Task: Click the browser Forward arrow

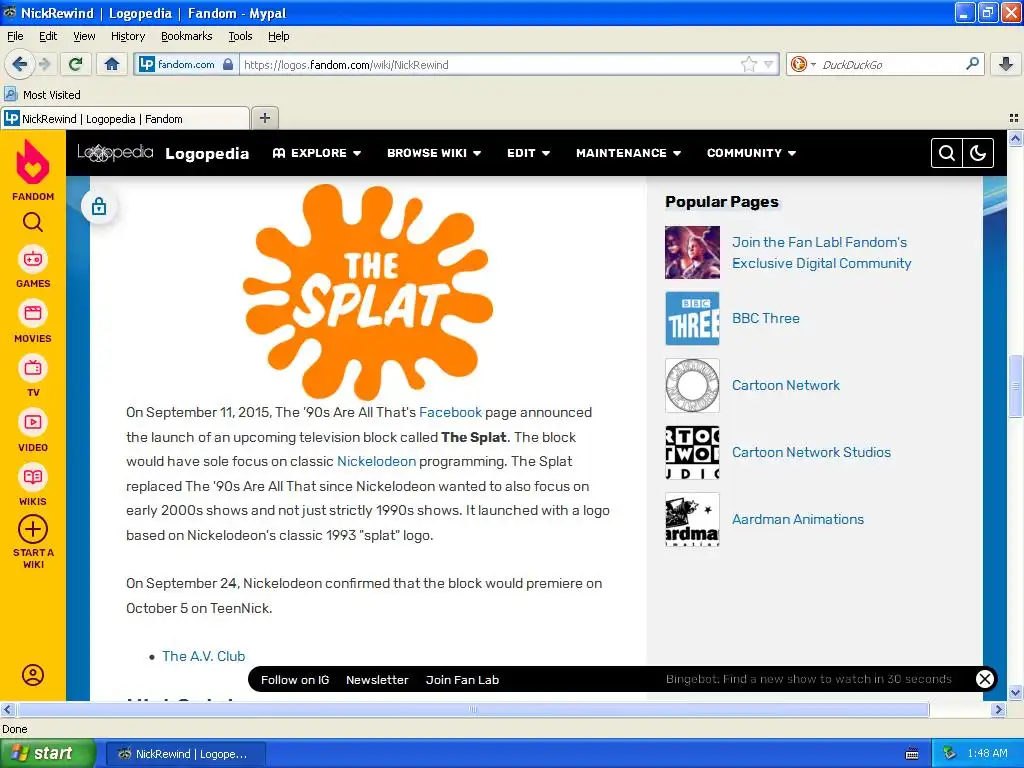Action: [44, 64]
